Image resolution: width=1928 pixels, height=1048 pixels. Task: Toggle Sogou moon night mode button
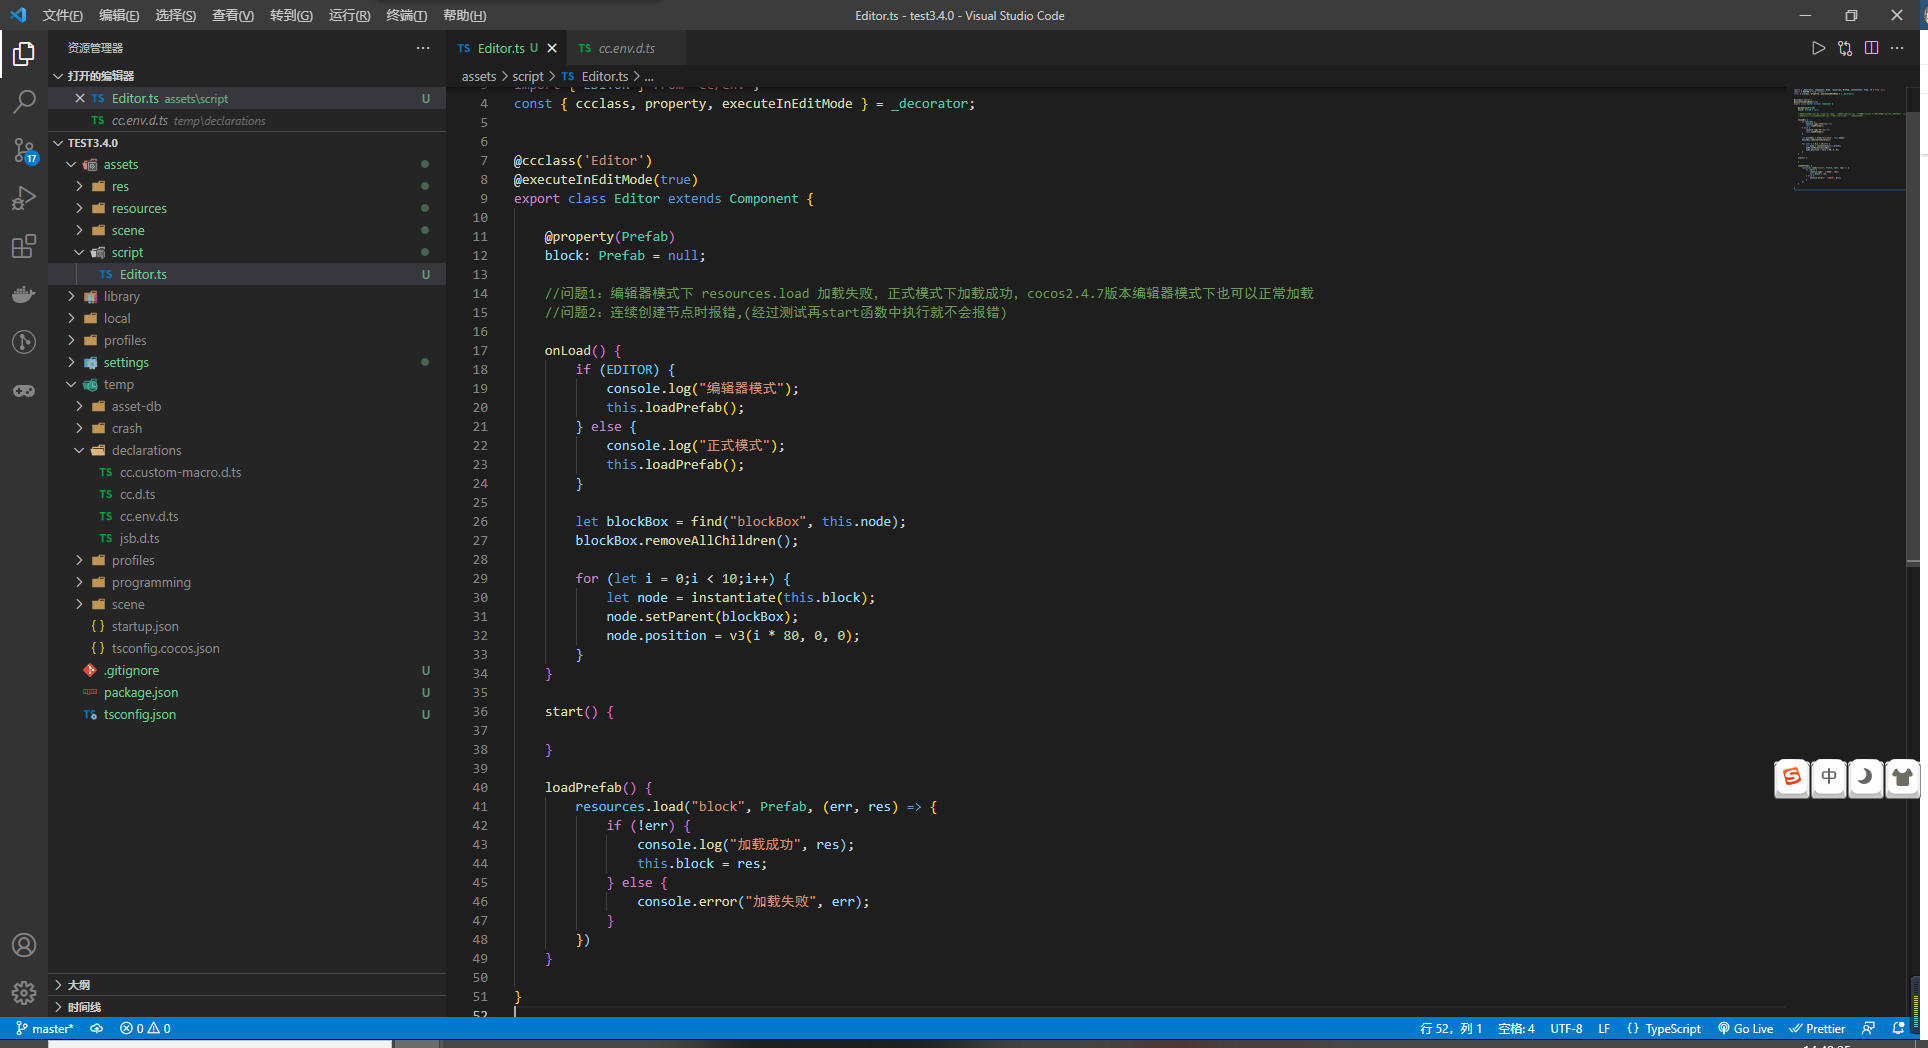coord(1865,777)
